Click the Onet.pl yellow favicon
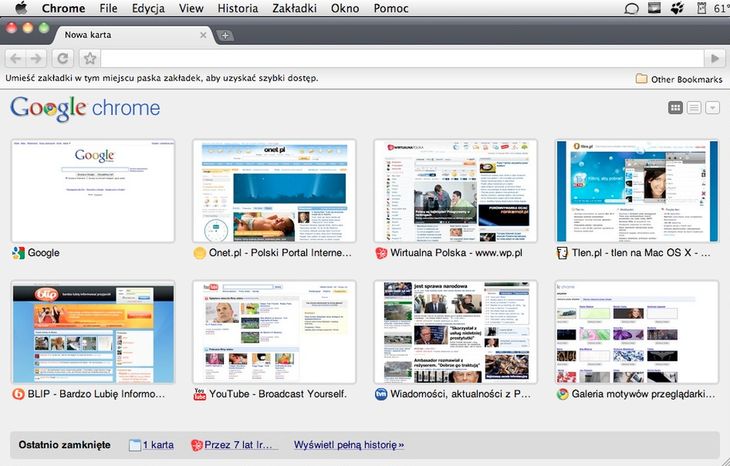The width and height of the screenshot is (730, 466). coord(199,253)
